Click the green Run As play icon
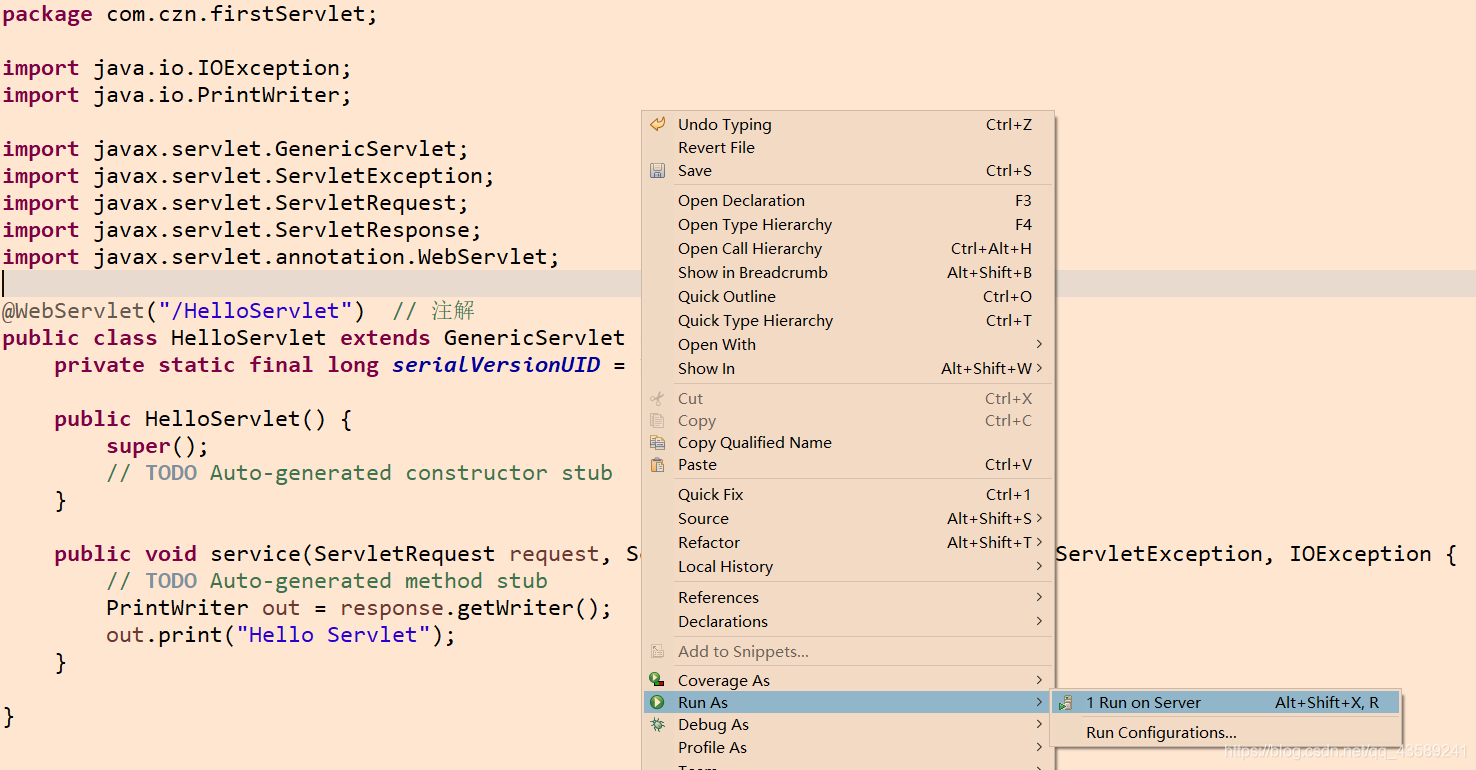 point(657,703)
